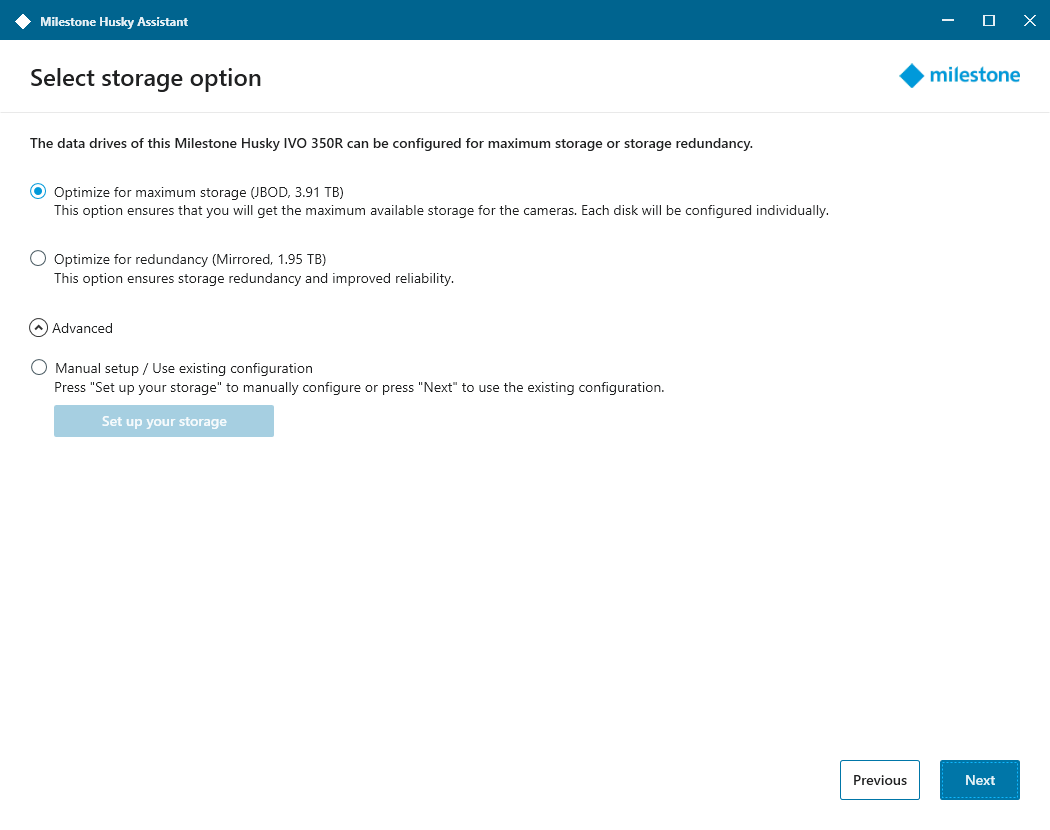Select the Manual setup radio button
The height and width of the screenshot is (830, 1050).
[39, 367]
